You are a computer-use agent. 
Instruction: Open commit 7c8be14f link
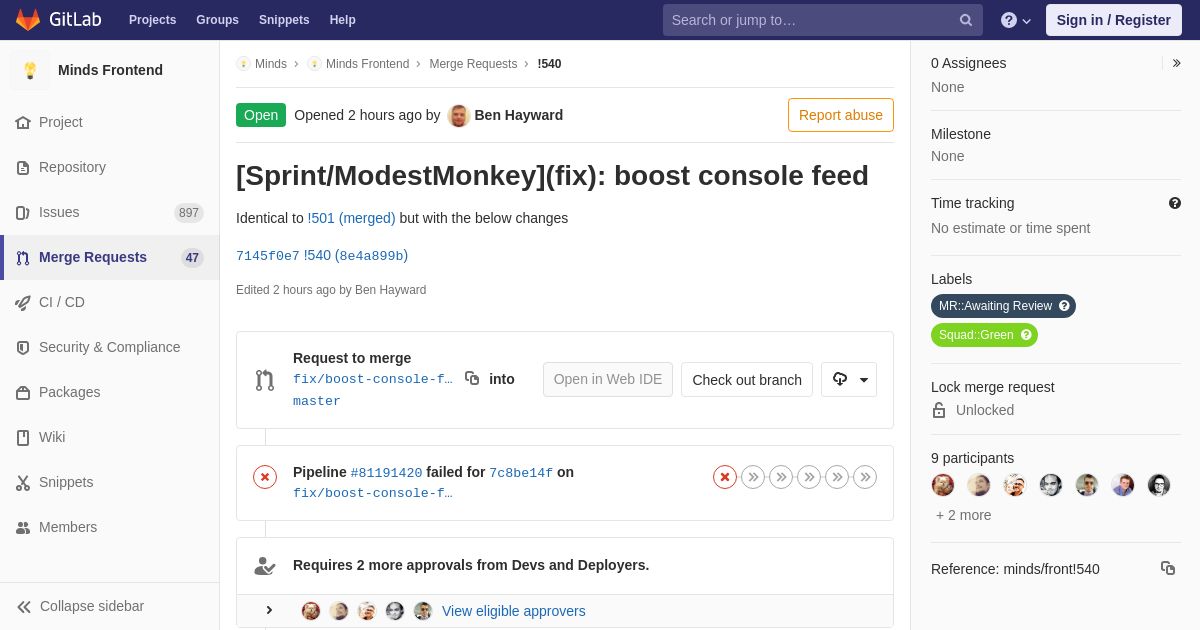pyautogui.click(x=521, y=473)
